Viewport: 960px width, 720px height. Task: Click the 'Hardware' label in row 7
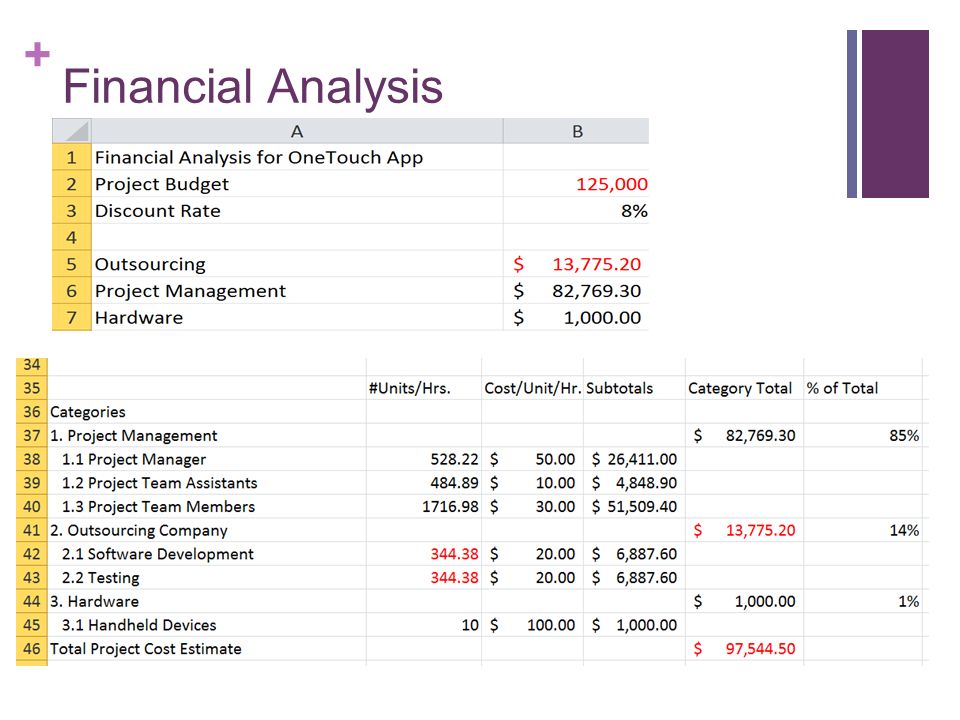(139, 318)
